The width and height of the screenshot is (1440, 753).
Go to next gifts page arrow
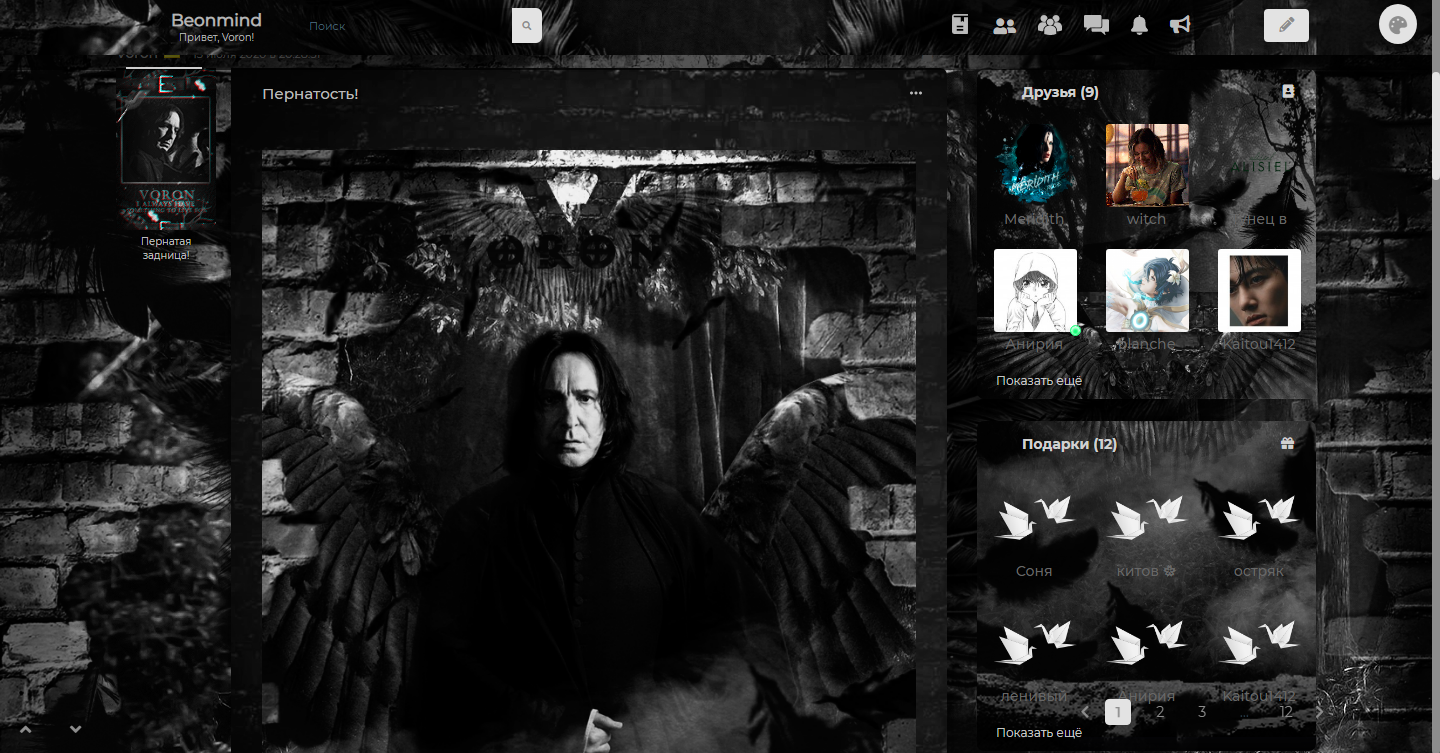coord(1320,712)
